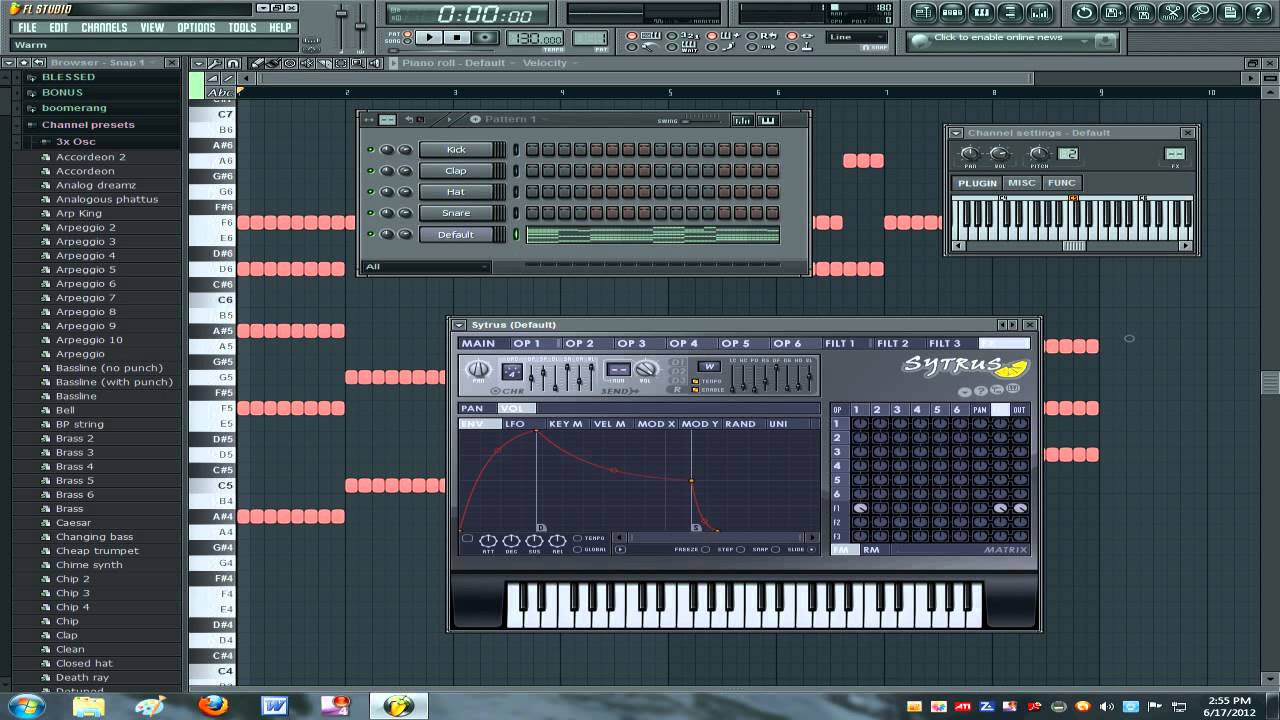The height and width of the screenshot is (720, 1280).
Task: Click the magnet snap icon in piano roll
Action: (x=233, y=63)
